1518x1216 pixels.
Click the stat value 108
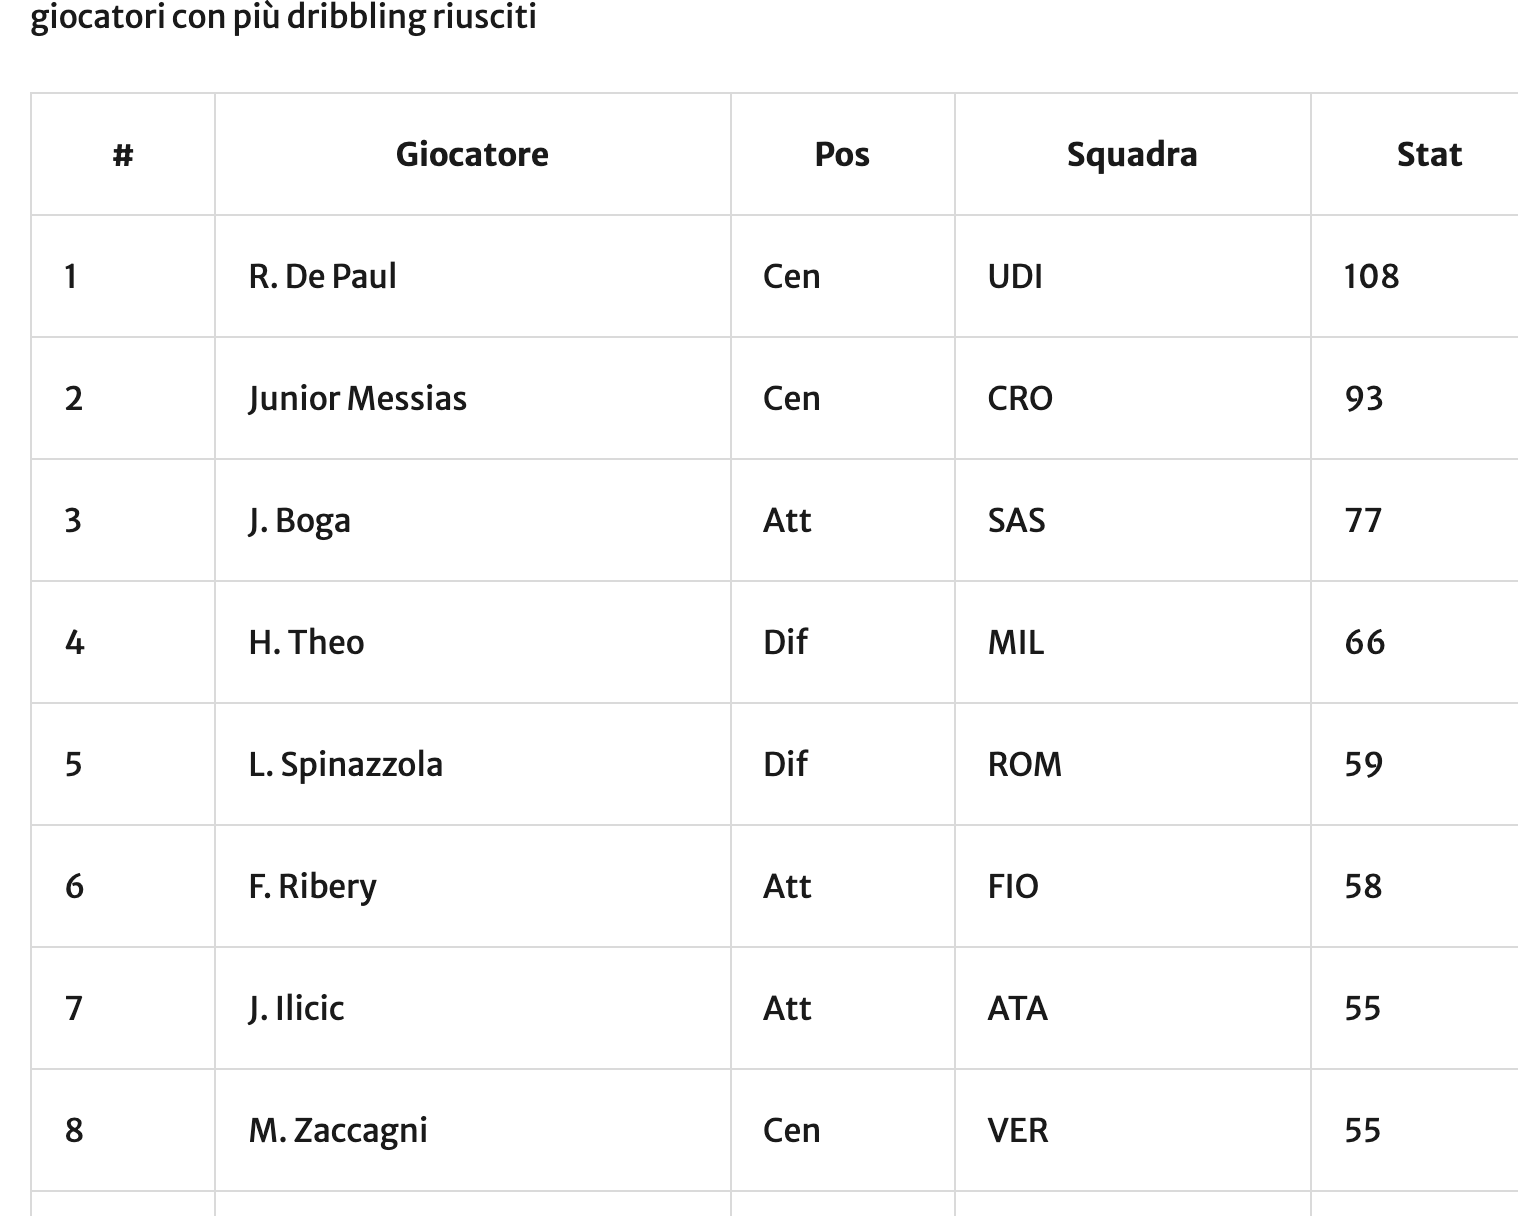(x=1371, y=276)
